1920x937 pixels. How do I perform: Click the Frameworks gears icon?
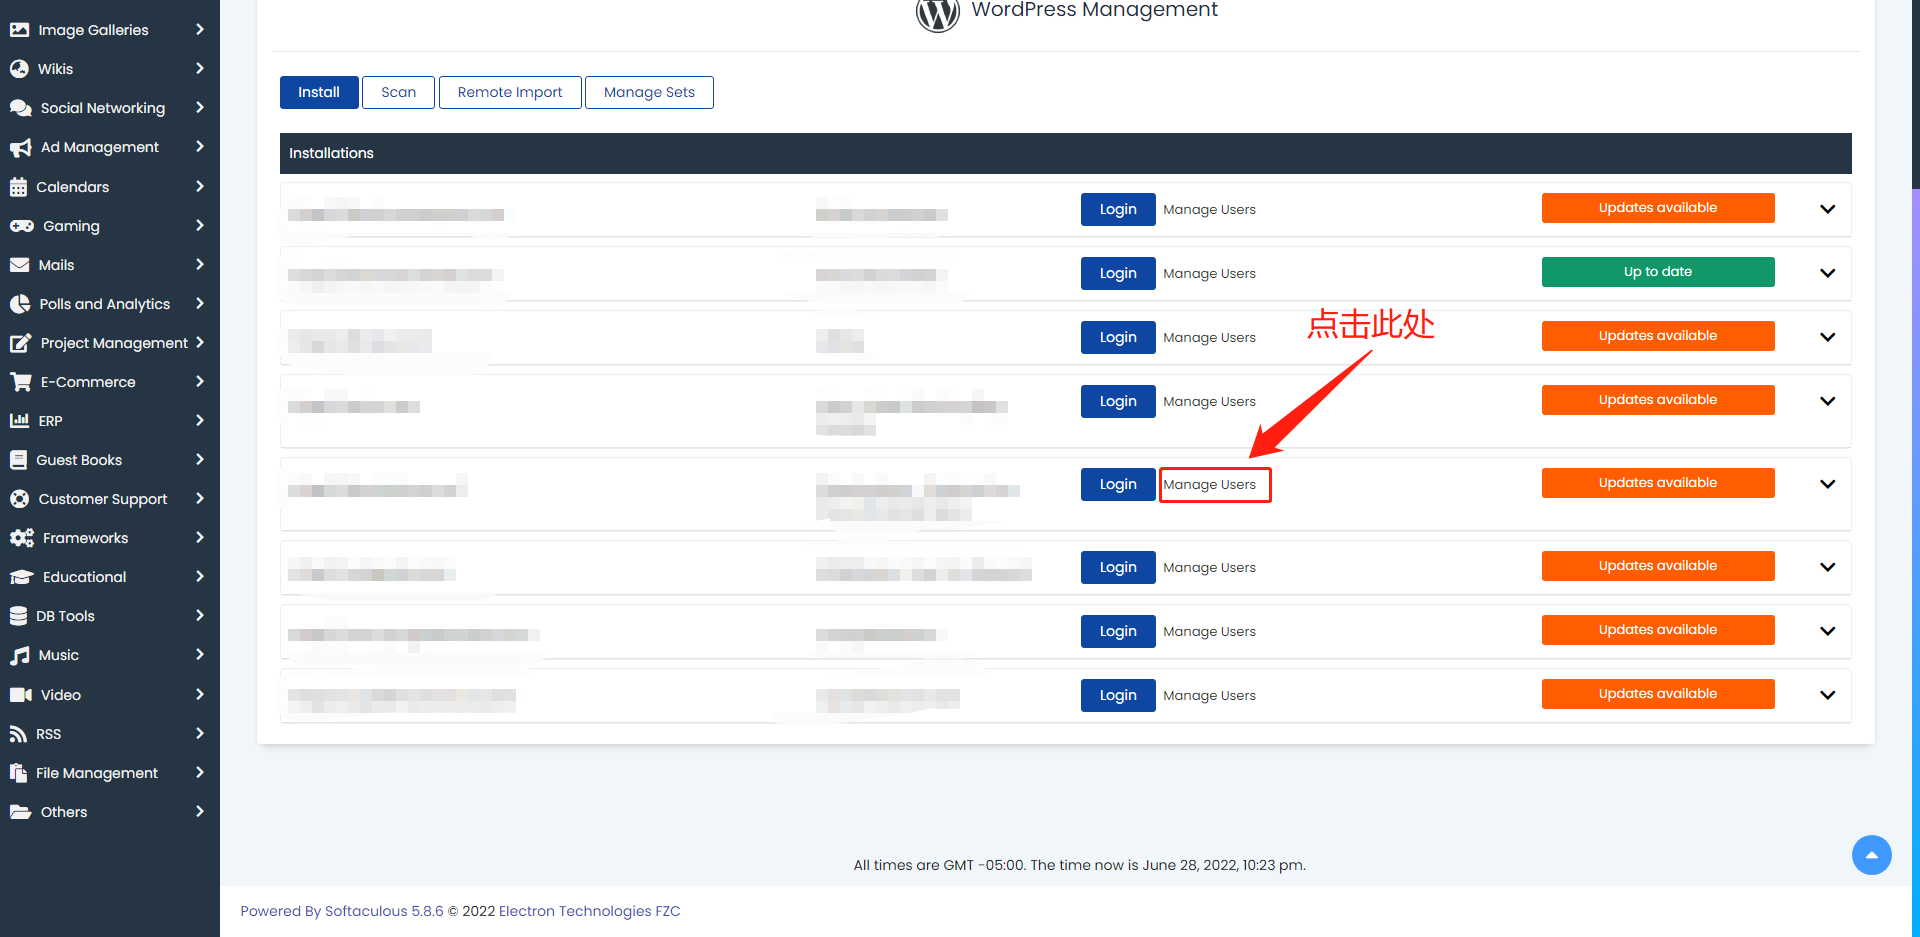click(x=21, y=538)
